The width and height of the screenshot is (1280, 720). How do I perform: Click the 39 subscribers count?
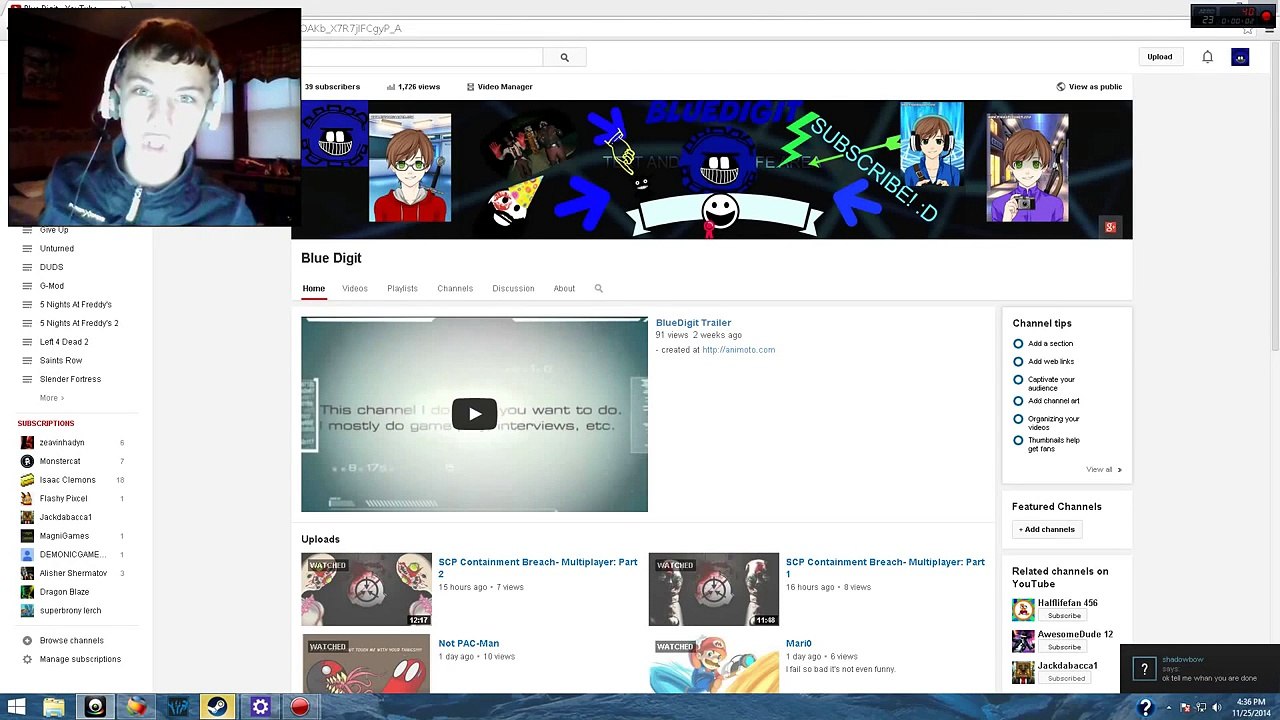[x=332, y=87]
